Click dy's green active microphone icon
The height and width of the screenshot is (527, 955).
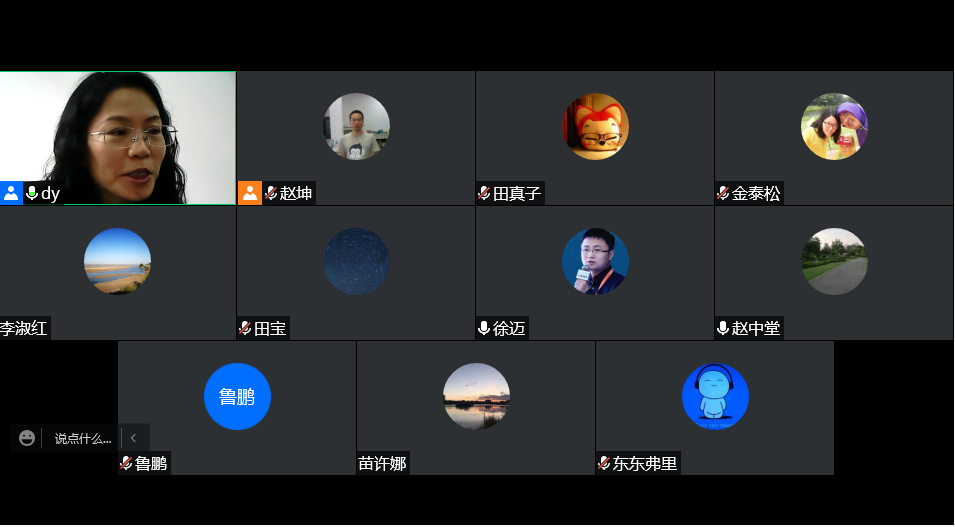tap(32, 193)
